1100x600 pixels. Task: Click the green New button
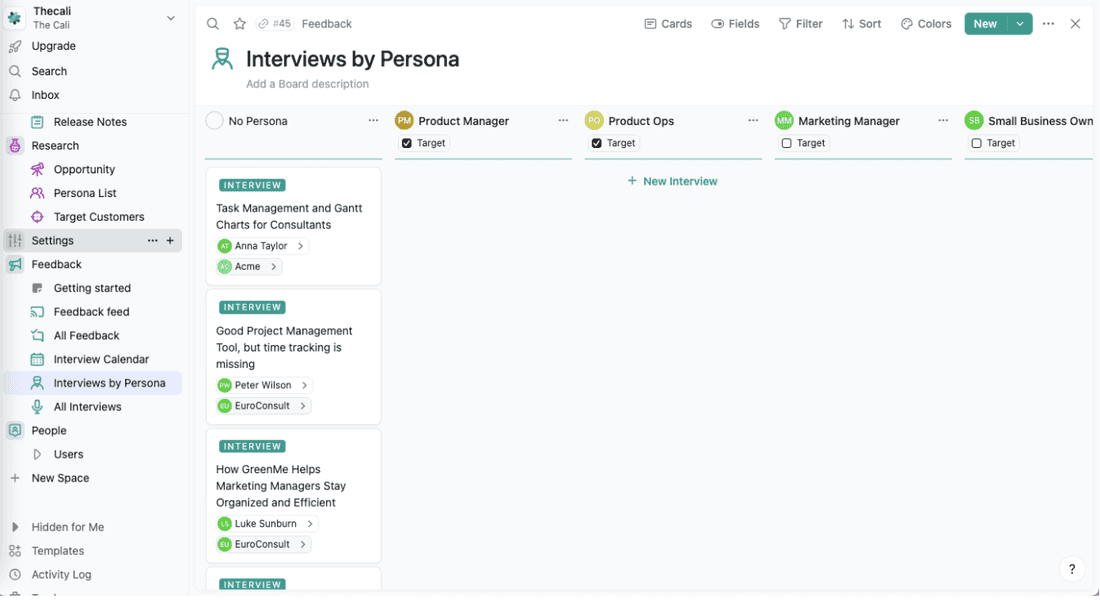pos(984,23)
